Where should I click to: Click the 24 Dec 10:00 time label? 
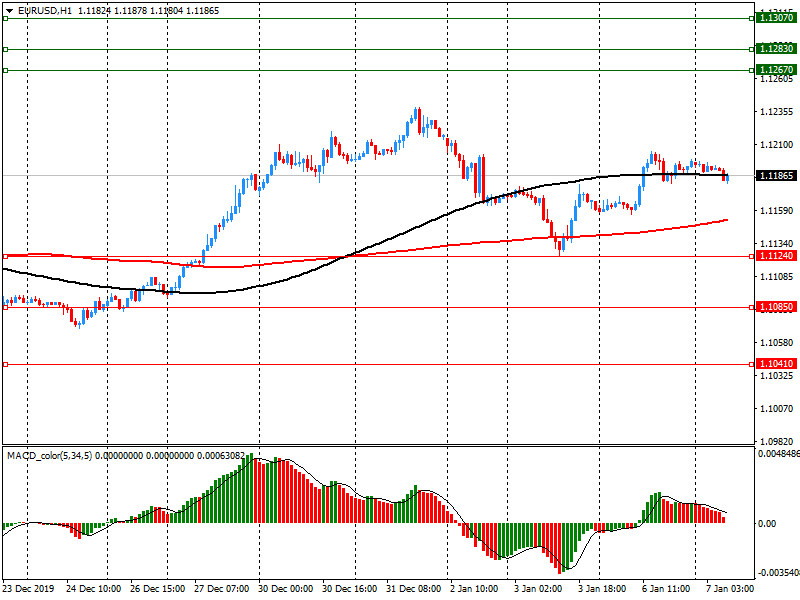[93, 588]
